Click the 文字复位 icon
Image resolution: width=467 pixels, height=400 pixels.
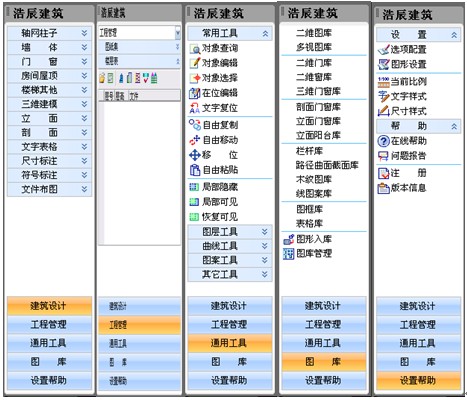pos(195,108)
